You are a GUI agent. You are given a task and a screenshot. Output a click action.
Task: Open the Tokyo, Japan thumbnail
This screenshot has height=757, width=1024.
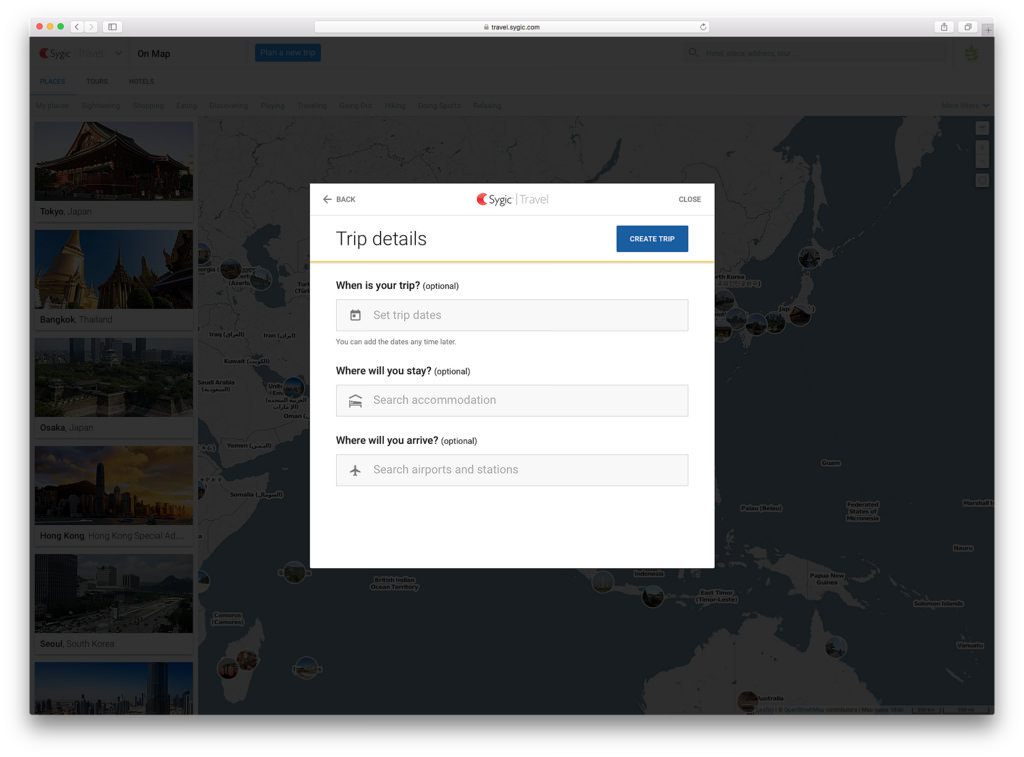114,161
